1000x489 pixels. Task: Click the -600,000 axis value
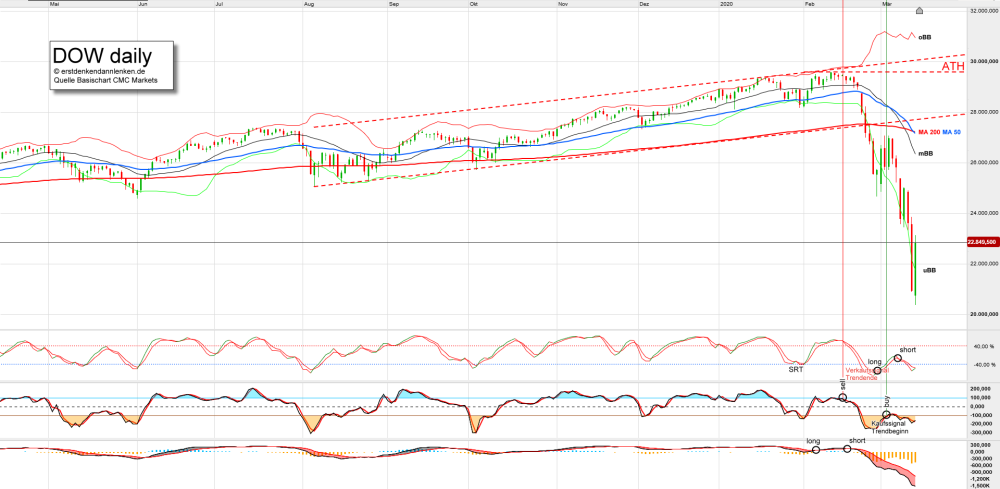tap(979, 465)
